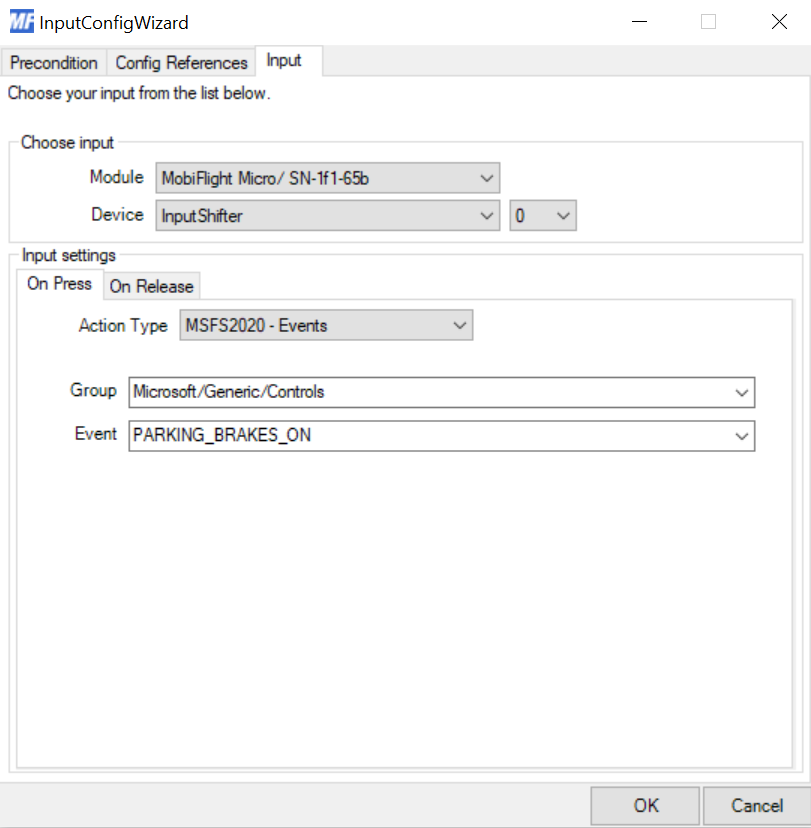Select the Input tab

(x=289, y=61)
